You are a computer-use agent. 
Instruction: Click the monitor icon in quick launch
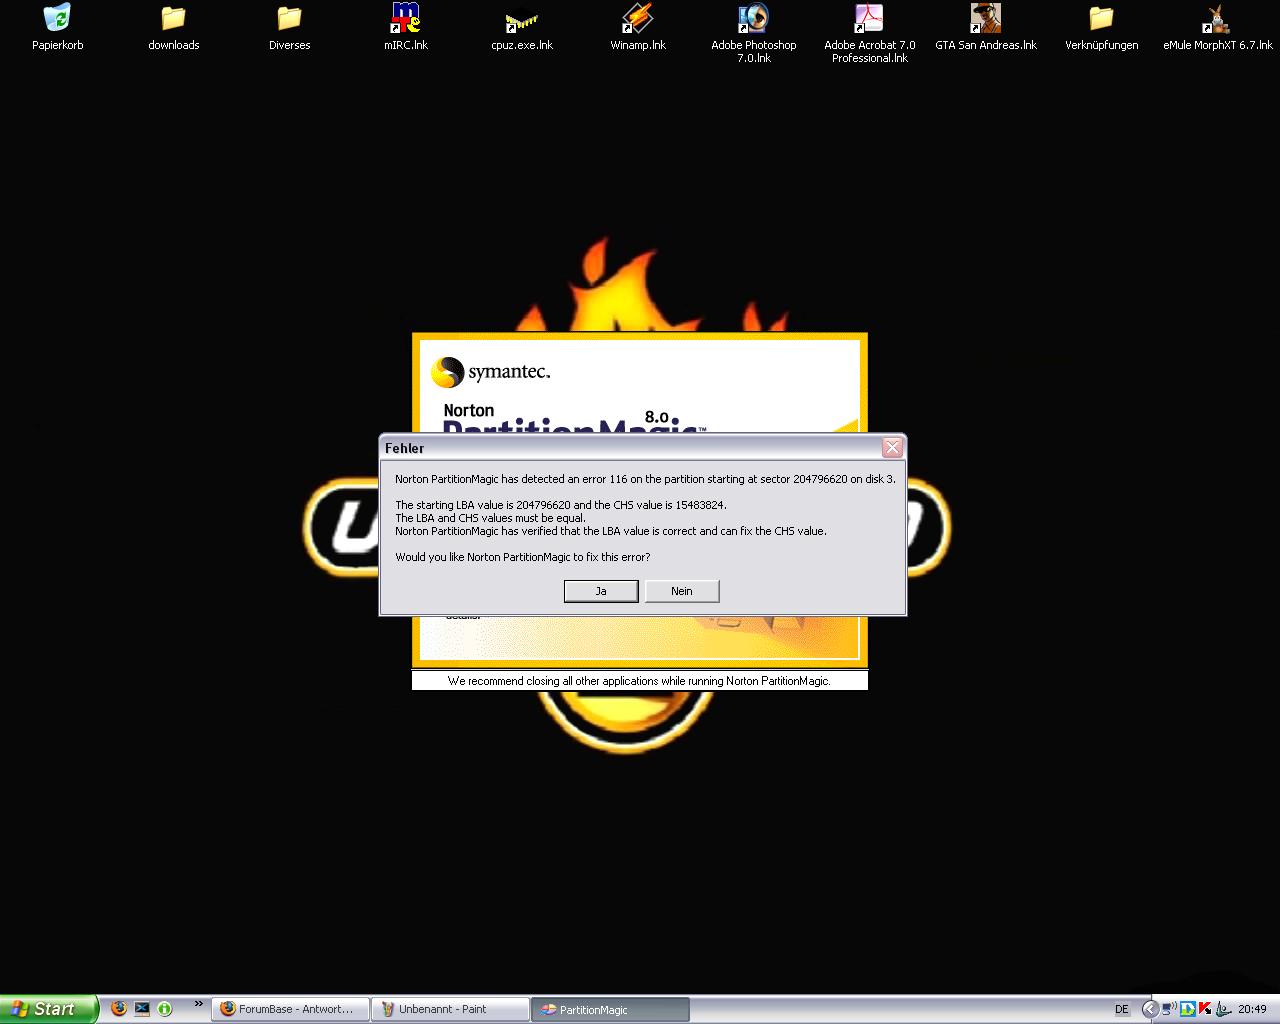point(142,1009)
